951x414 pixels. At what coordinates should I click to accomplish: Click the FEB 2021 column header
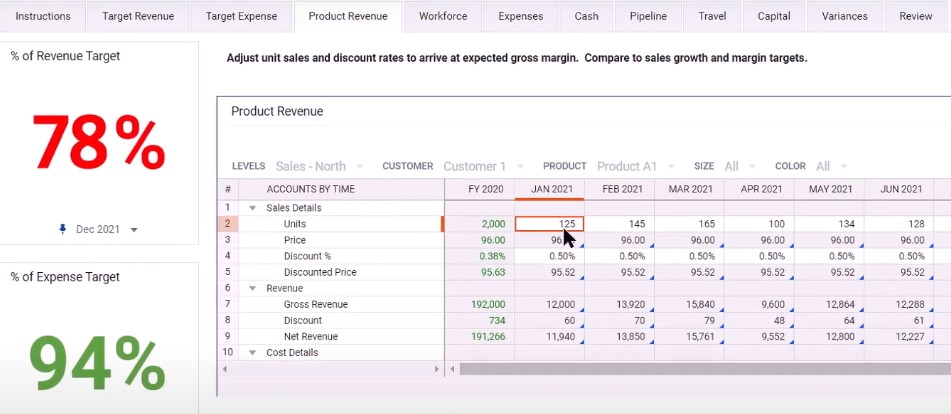[x=619, y=189]
